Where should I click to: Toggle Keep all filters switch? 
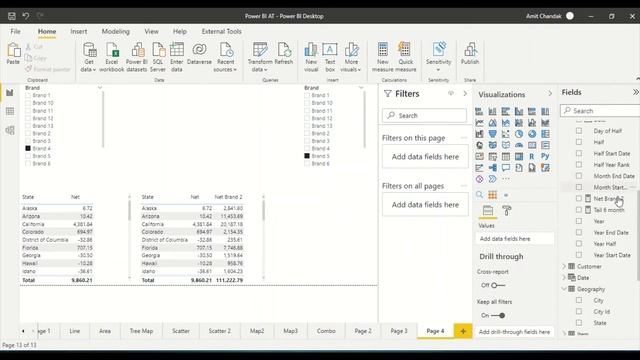[x=498, y=316]
